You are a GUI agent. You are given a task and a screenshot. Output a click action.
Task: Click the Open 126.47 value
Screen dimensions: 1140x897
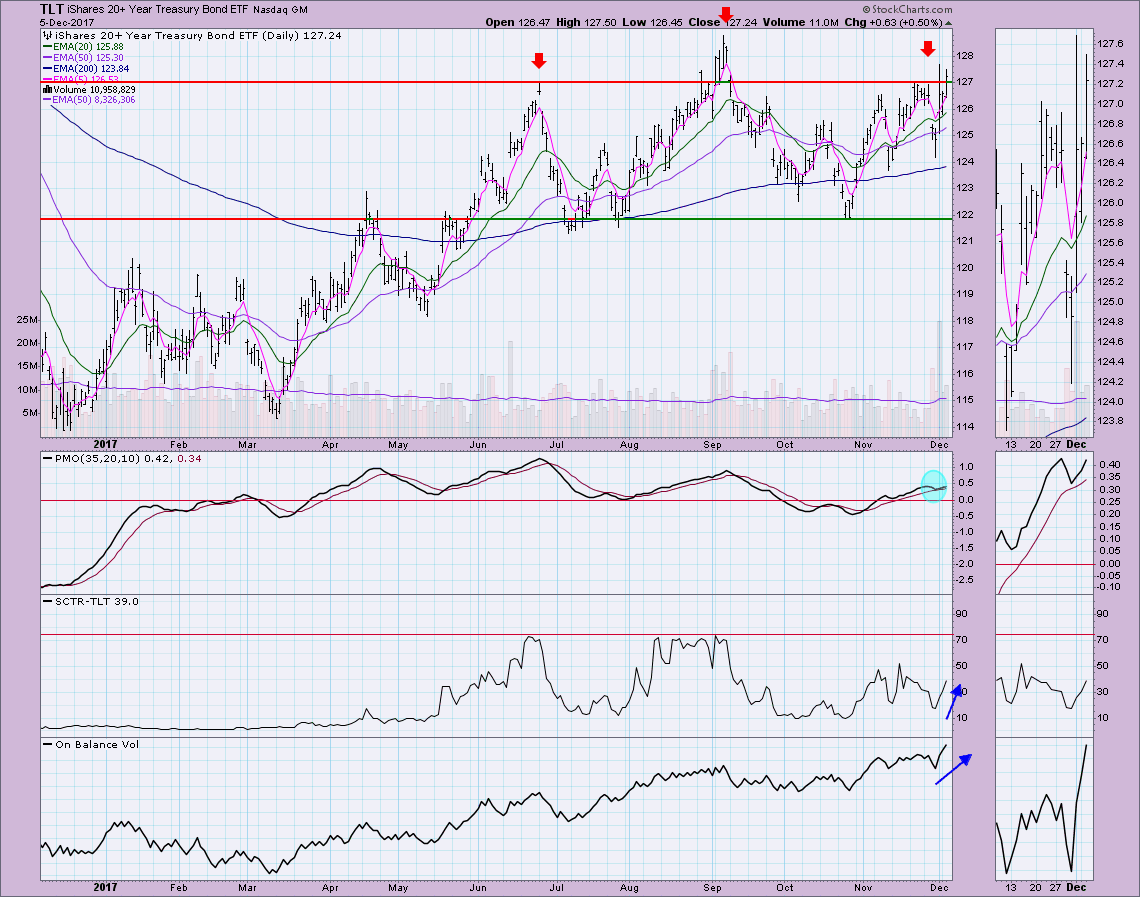point(518,23)
